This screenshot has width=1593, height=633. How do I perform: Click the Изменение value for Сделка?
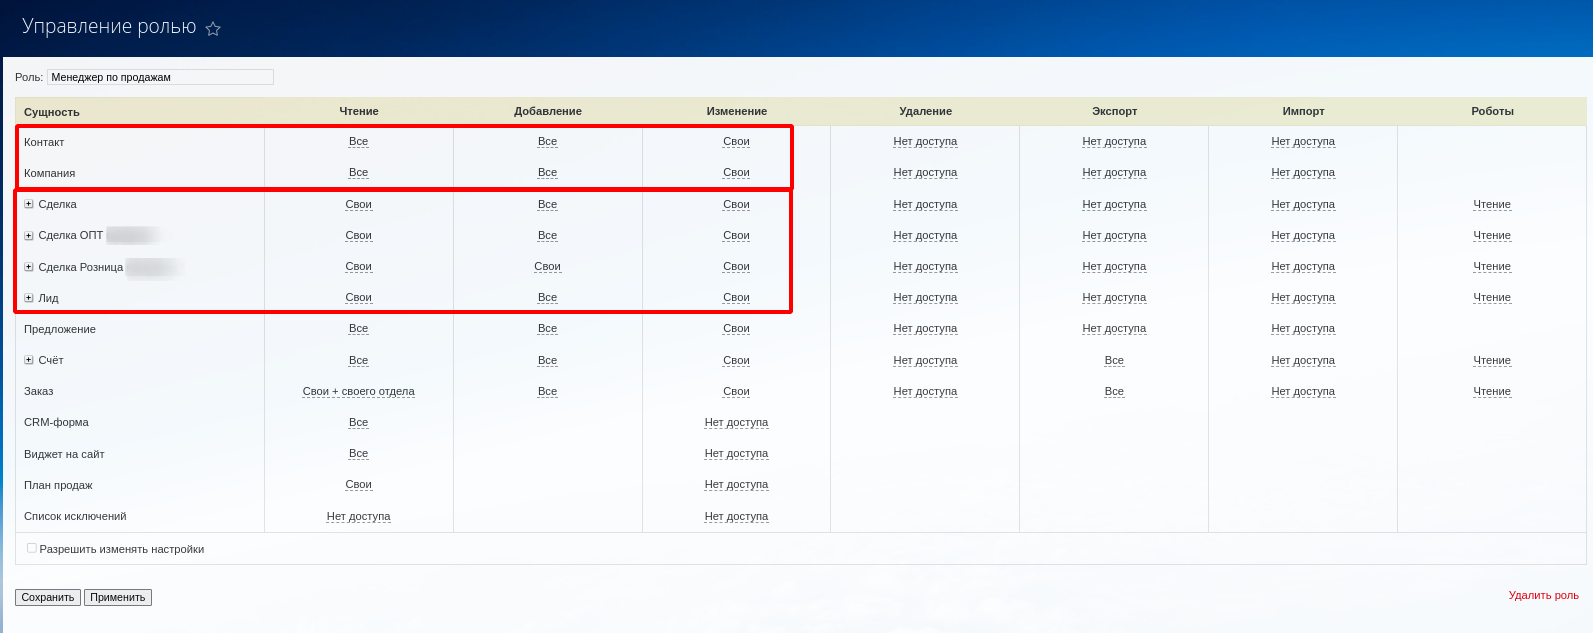pyautogui.click(x=736, y=205)
